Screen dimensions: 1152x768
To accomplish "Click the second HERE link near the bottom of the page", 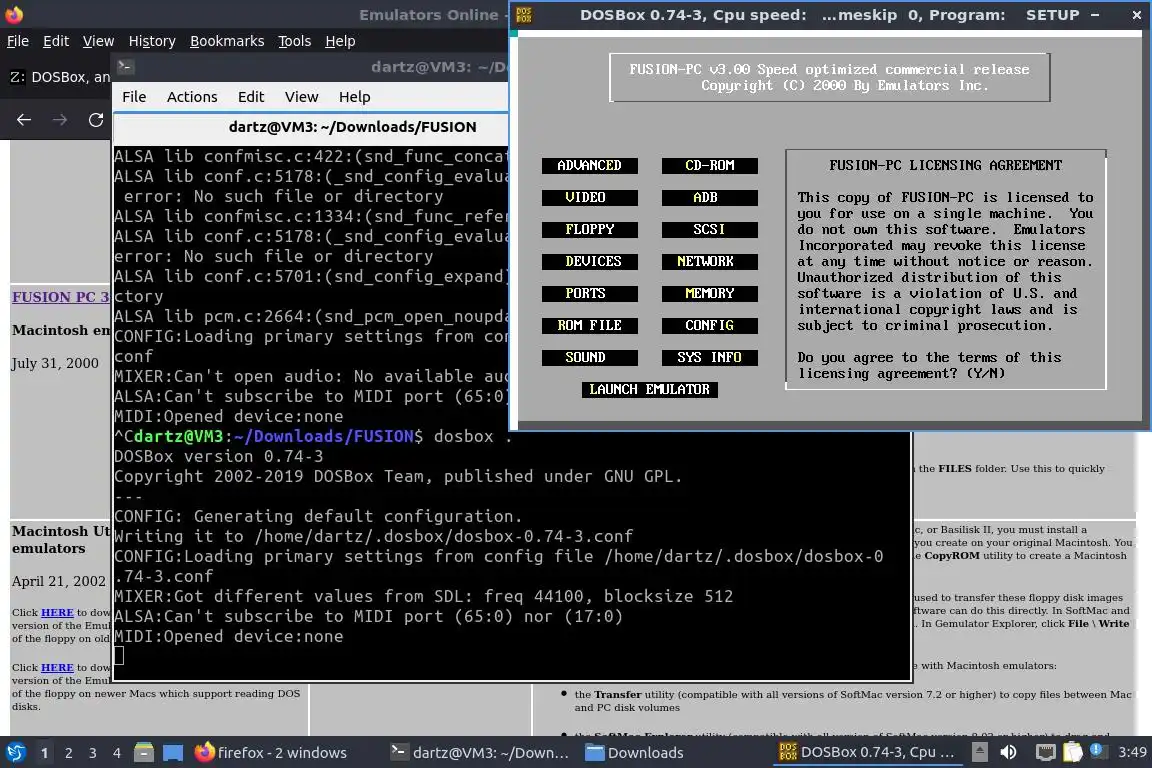I will pos(57,667).
